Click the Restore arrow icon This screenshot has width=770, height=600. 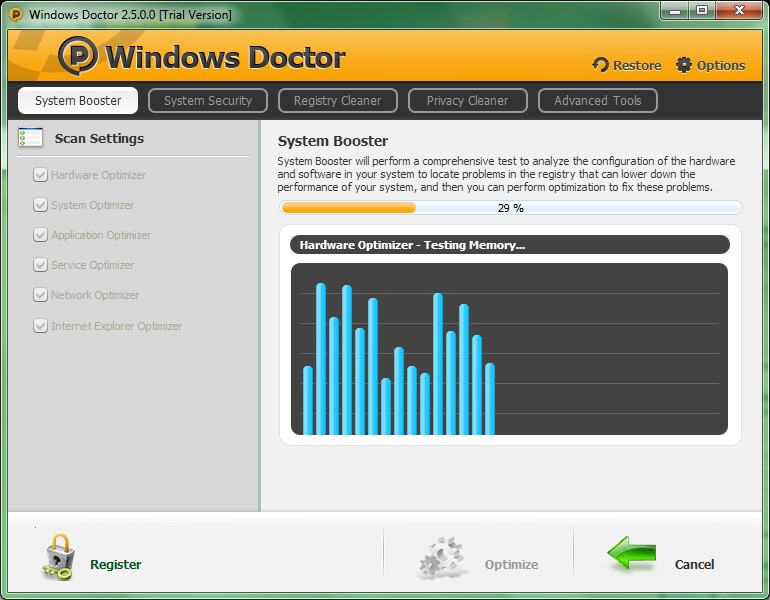600,65
